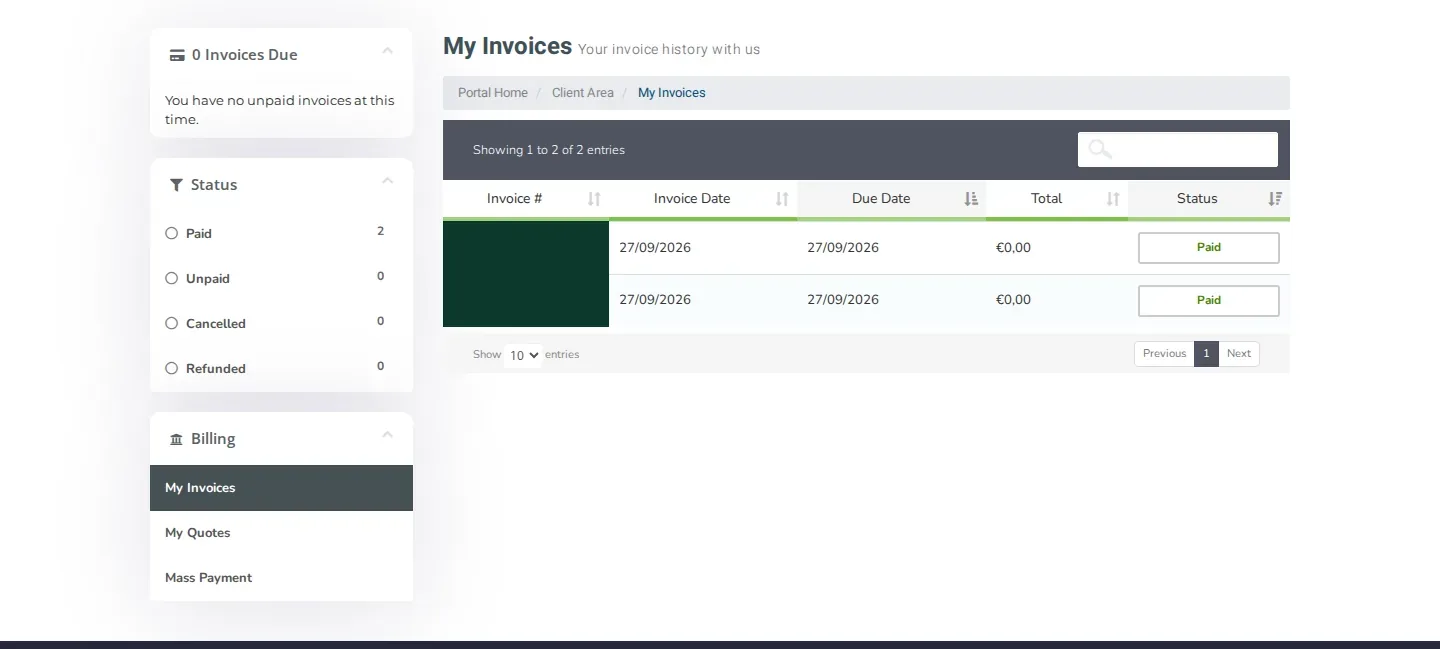
Task: Click the Due Date column header label
Action: click(x=881, y=199)
